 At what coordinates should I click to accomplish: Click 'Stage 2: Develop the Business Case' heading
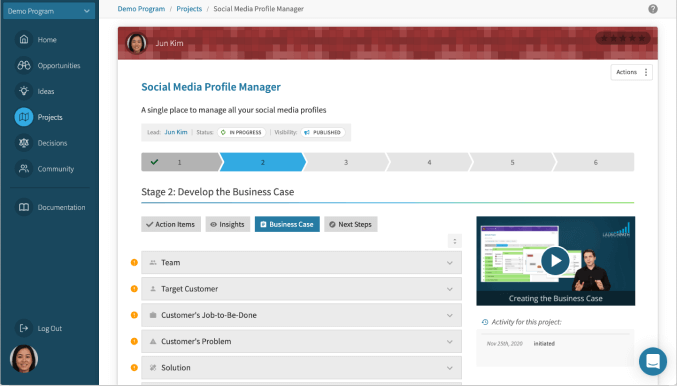click(218, 192)
